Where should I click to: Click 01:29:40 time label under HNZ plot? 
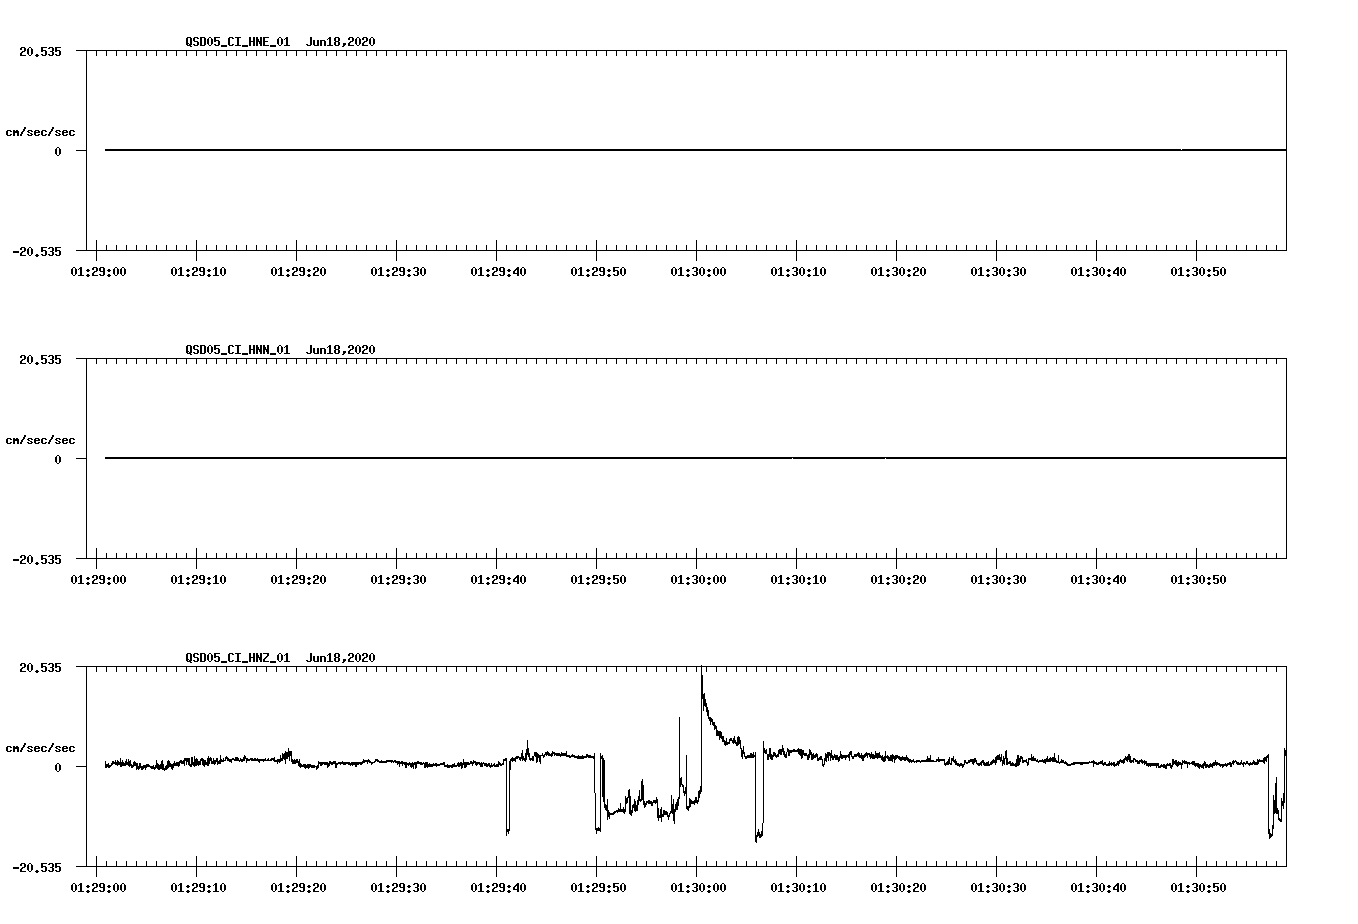pos(498,888)
